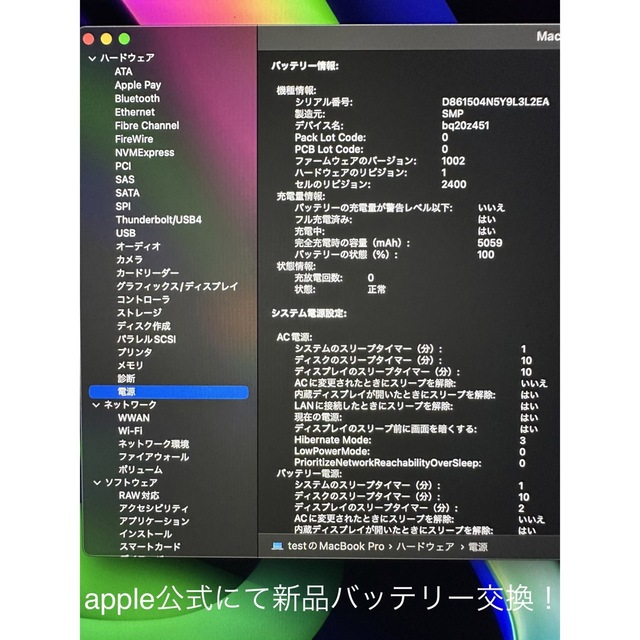Click the LowPowerMode row label

[x=332, y=451]
